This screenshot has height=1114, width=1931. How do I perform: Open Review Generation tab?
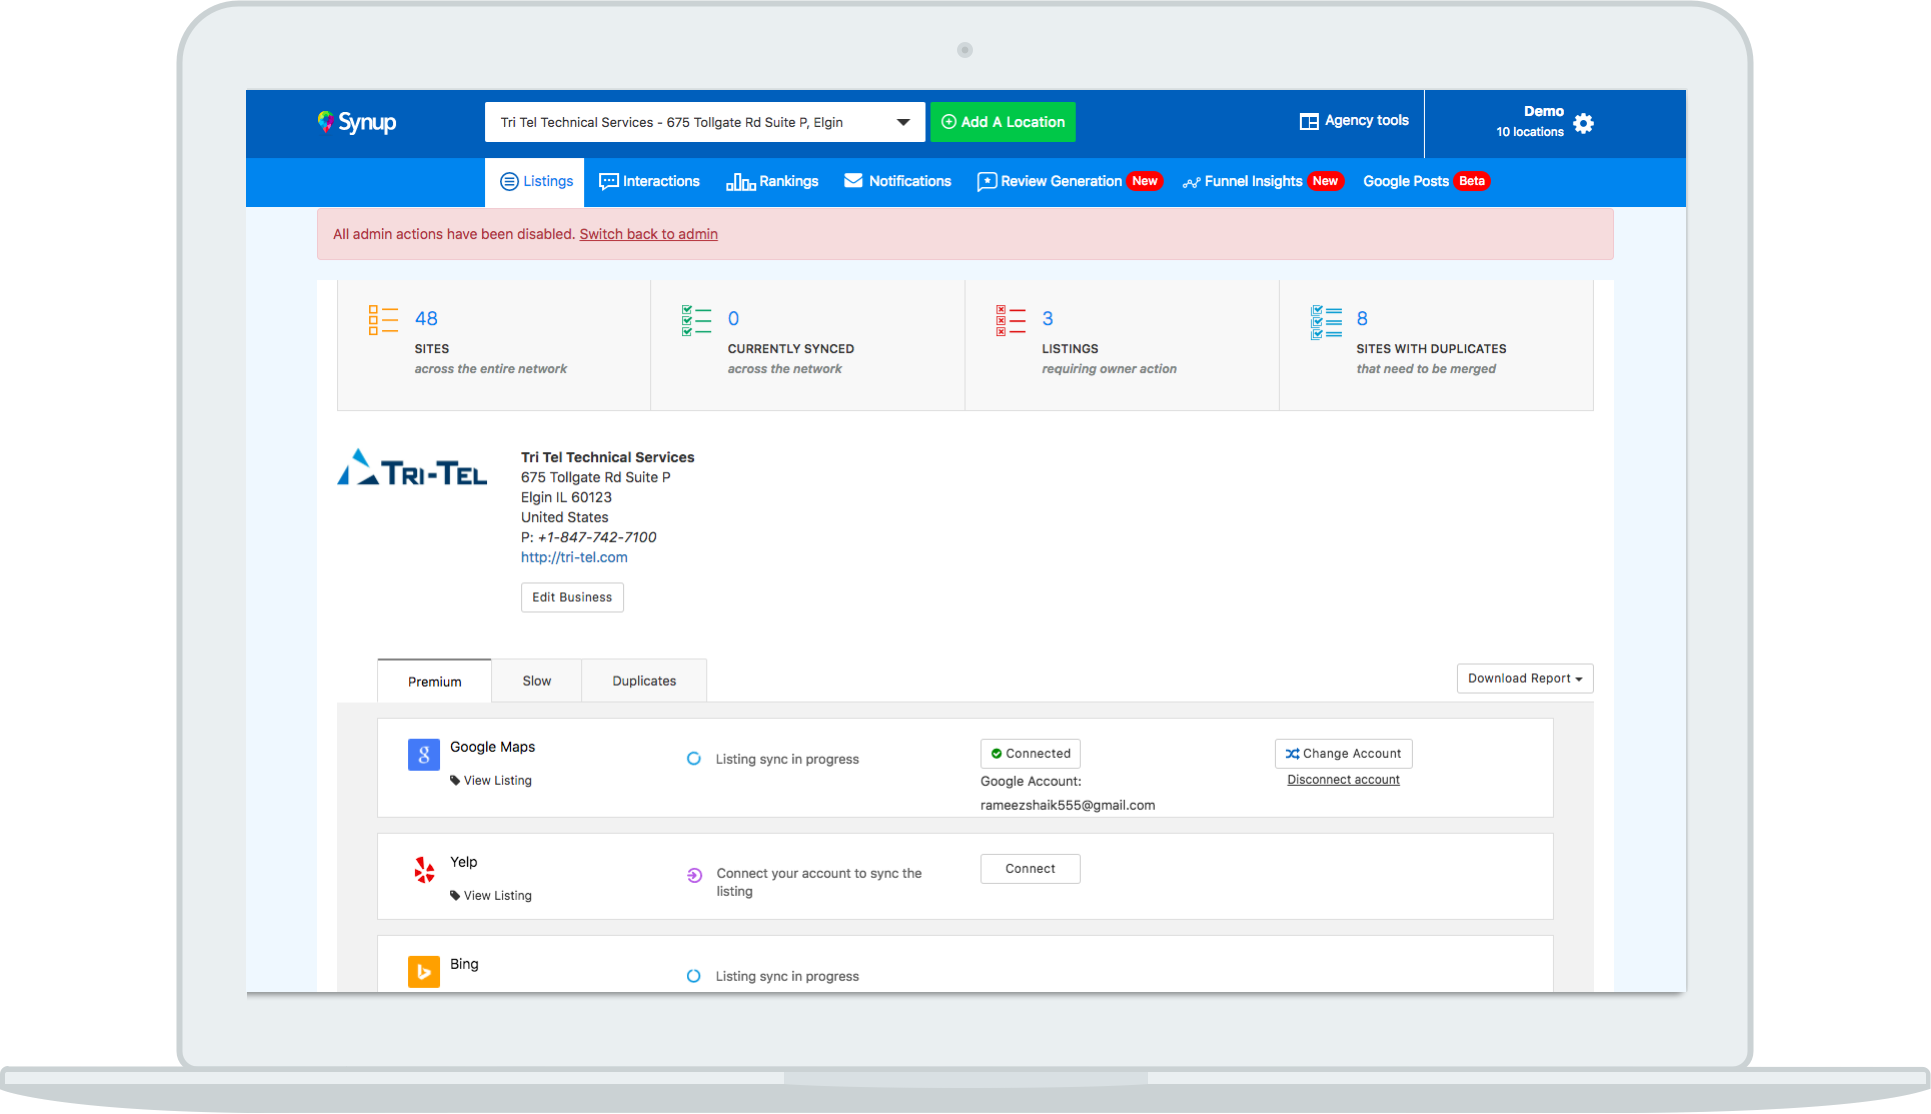(x=1069, y=181)
